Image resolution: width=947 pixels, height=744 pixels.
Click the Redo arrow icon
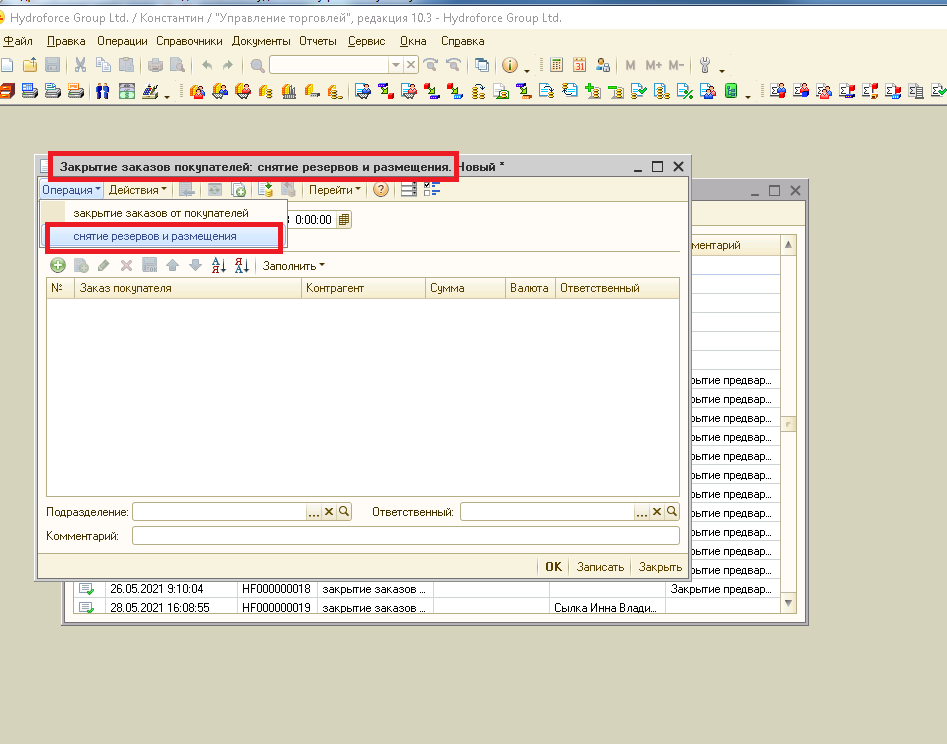(x=228, y=65)
